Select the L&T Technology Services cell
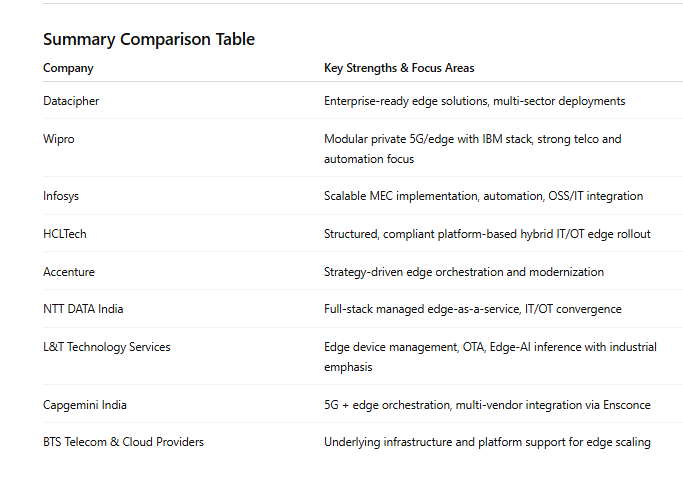The image size is (683, 493). pos(107,347)
